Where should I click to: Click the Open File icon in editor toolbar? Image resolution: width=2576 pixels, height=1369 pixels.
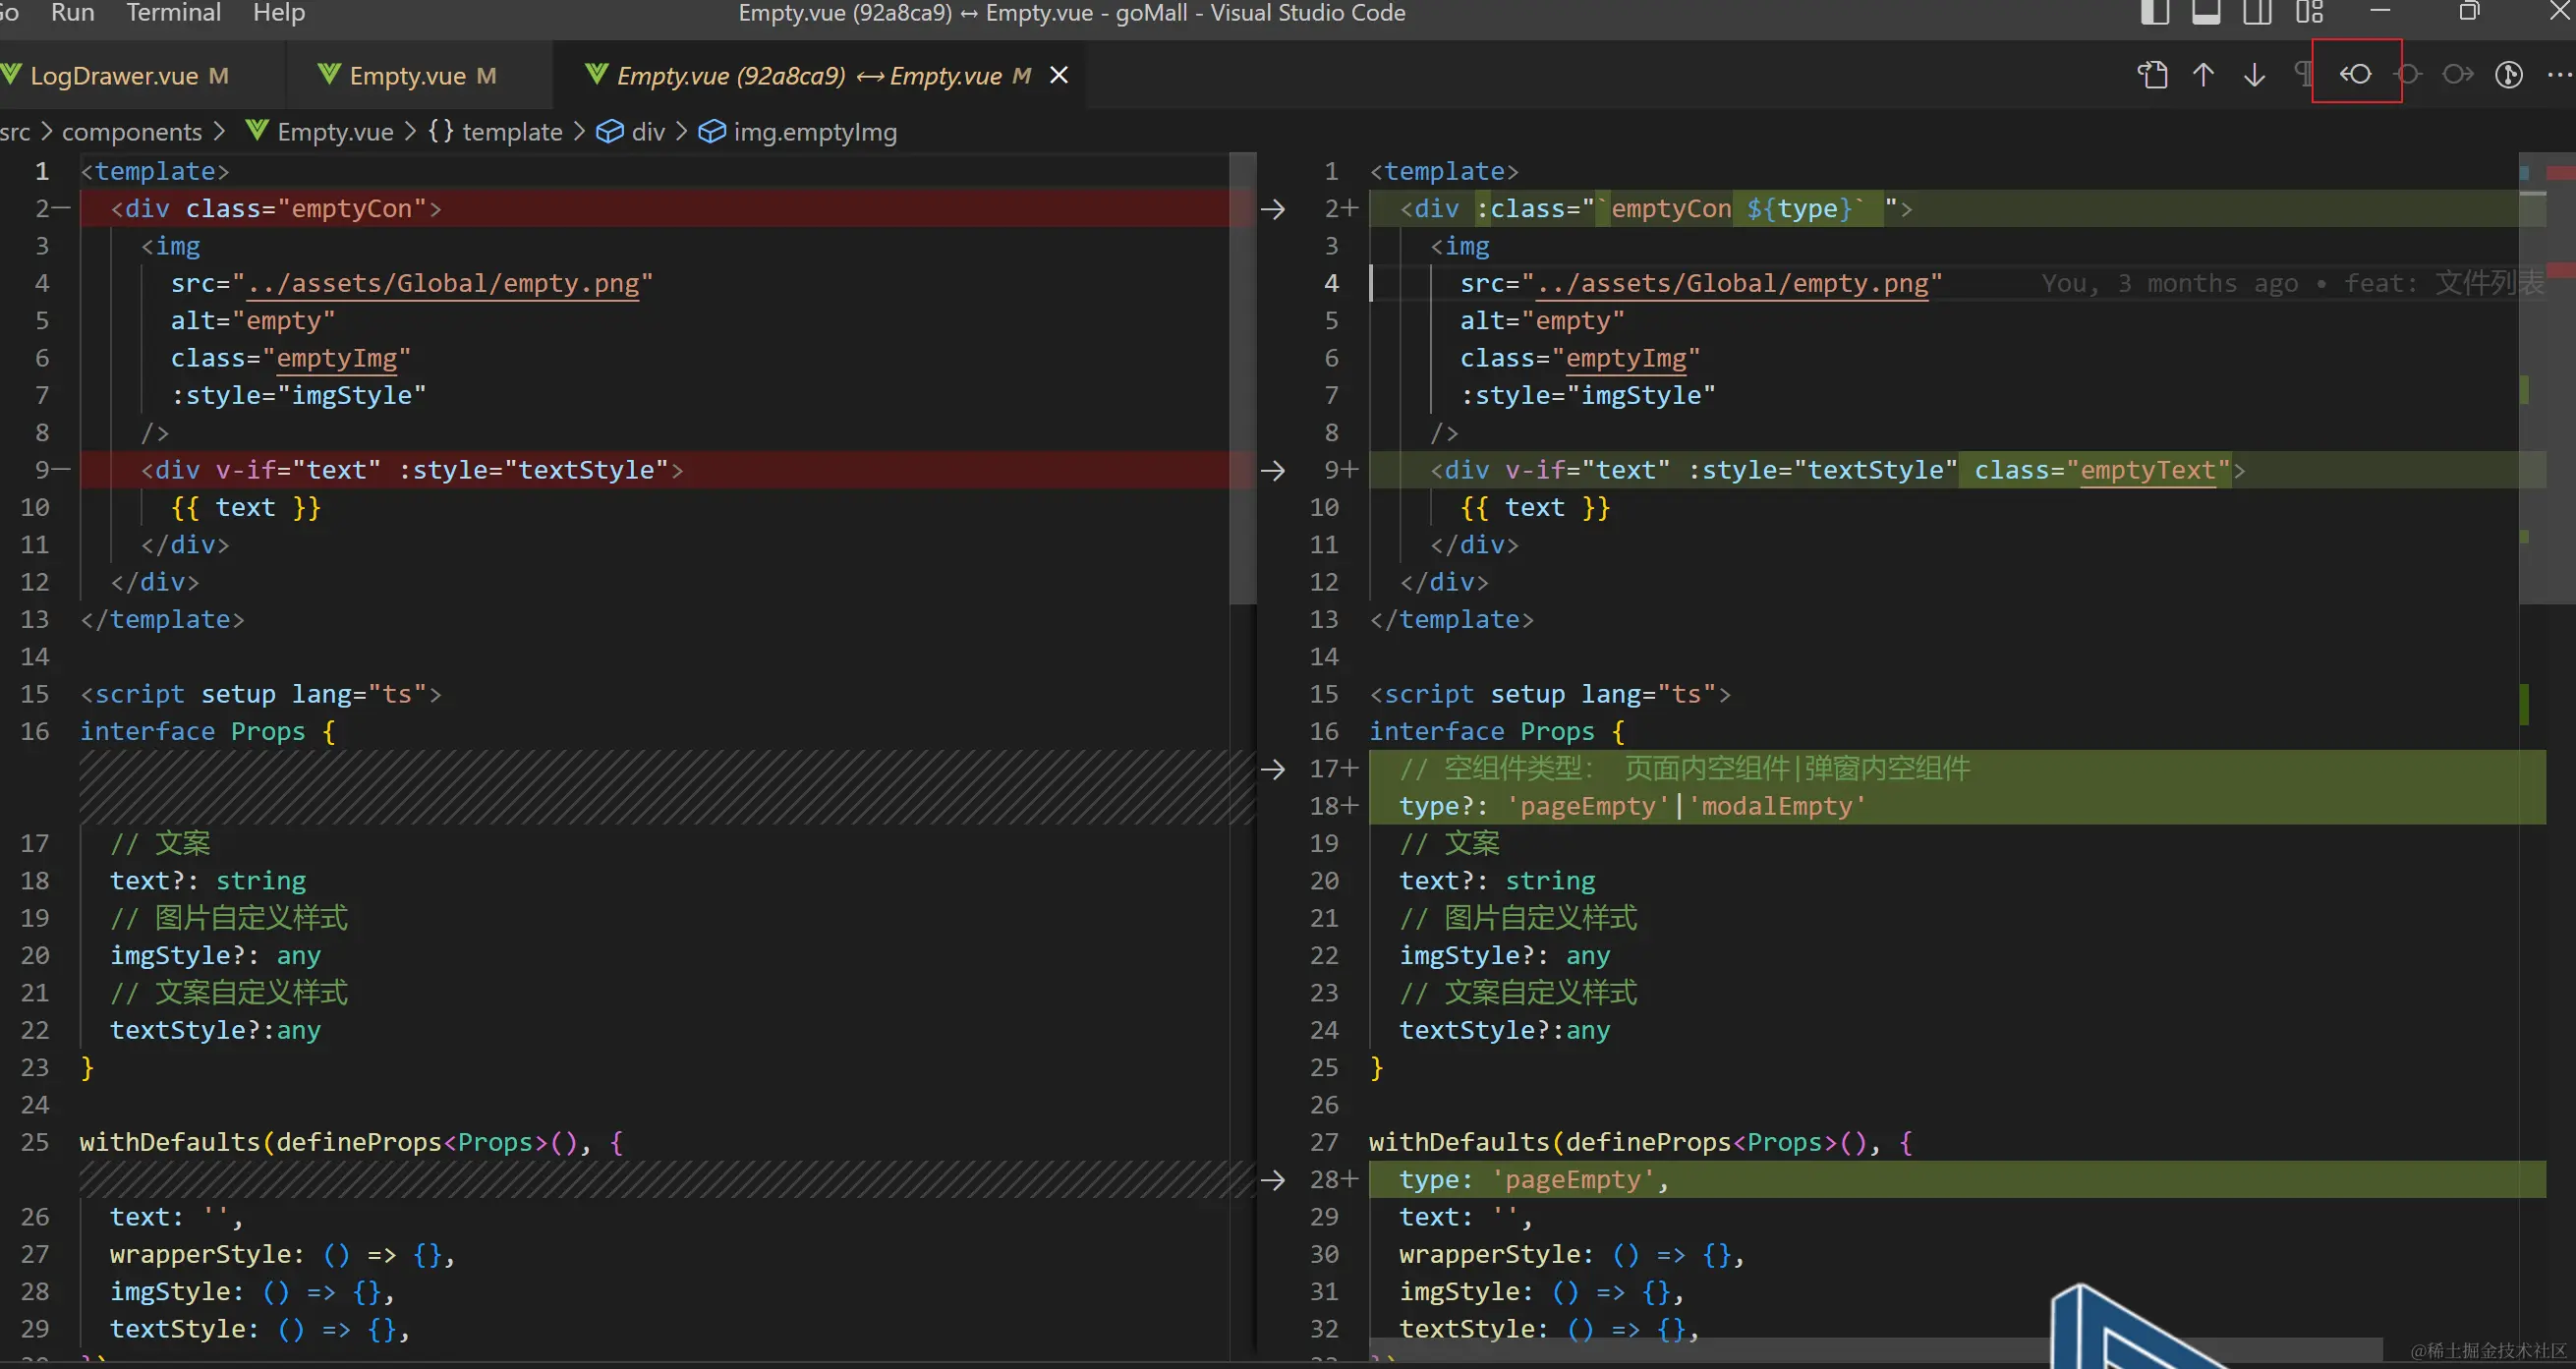(2152, 75)
